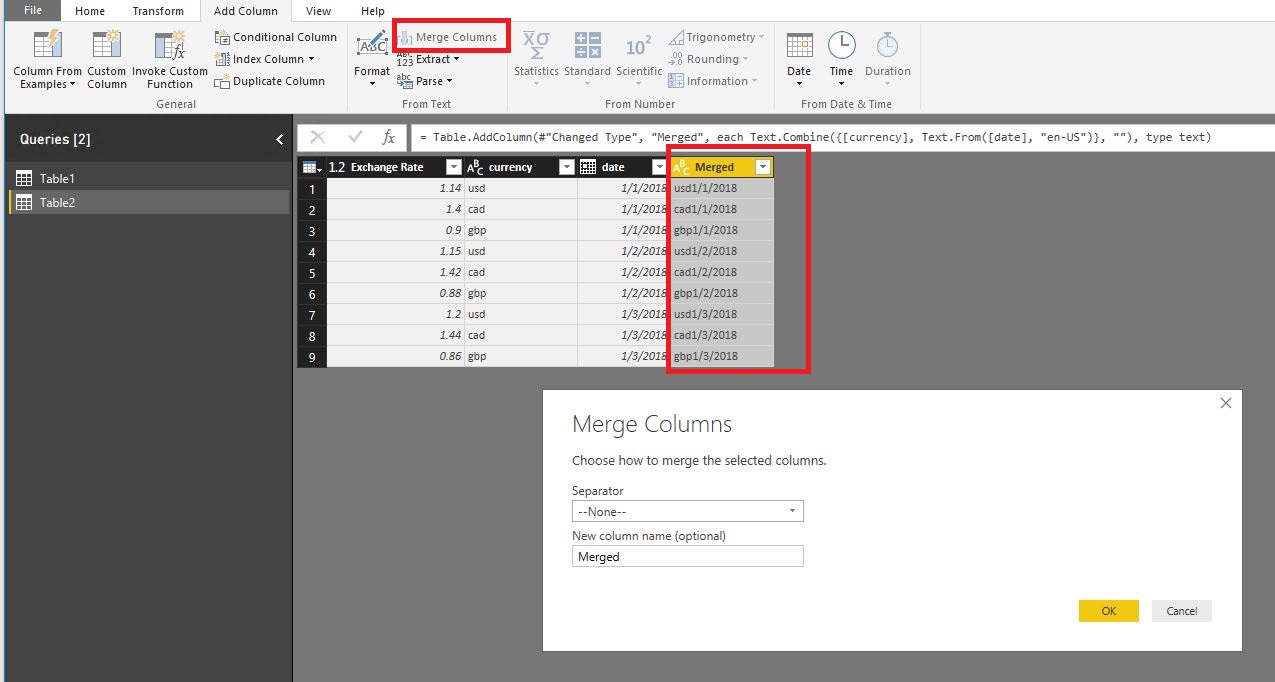Open the File menu
Screen dimensions: 1275x682
tap(33, 11)
